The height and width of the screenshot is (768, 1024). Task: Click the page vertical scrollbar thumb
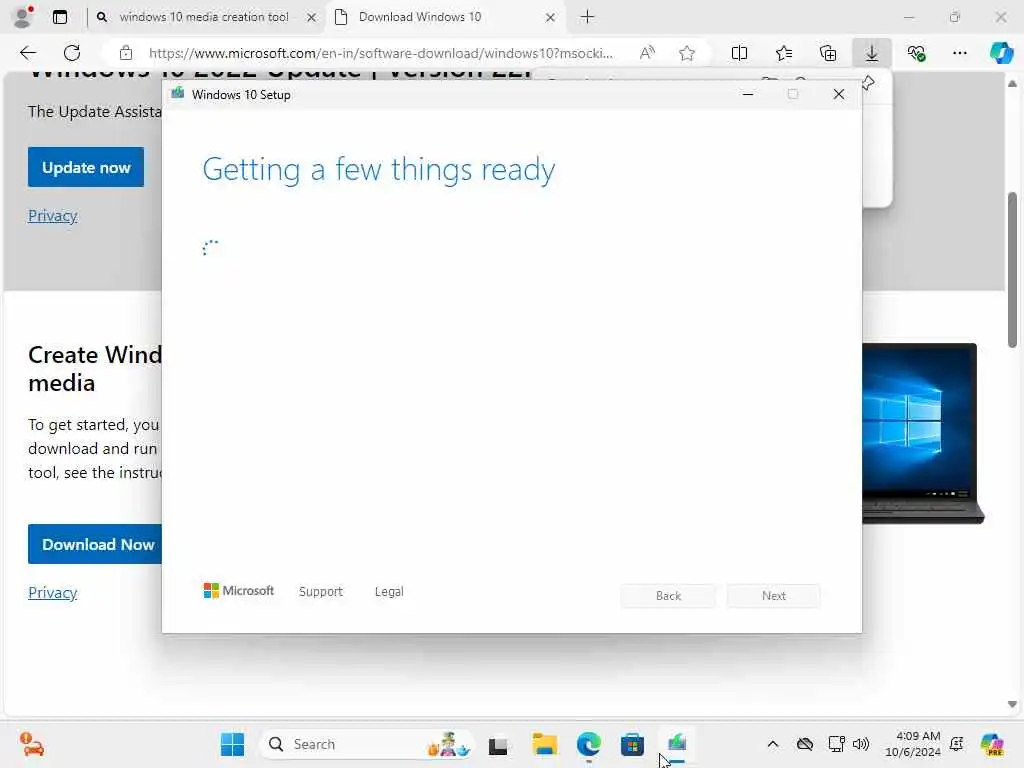click(x=1012, y=270)
